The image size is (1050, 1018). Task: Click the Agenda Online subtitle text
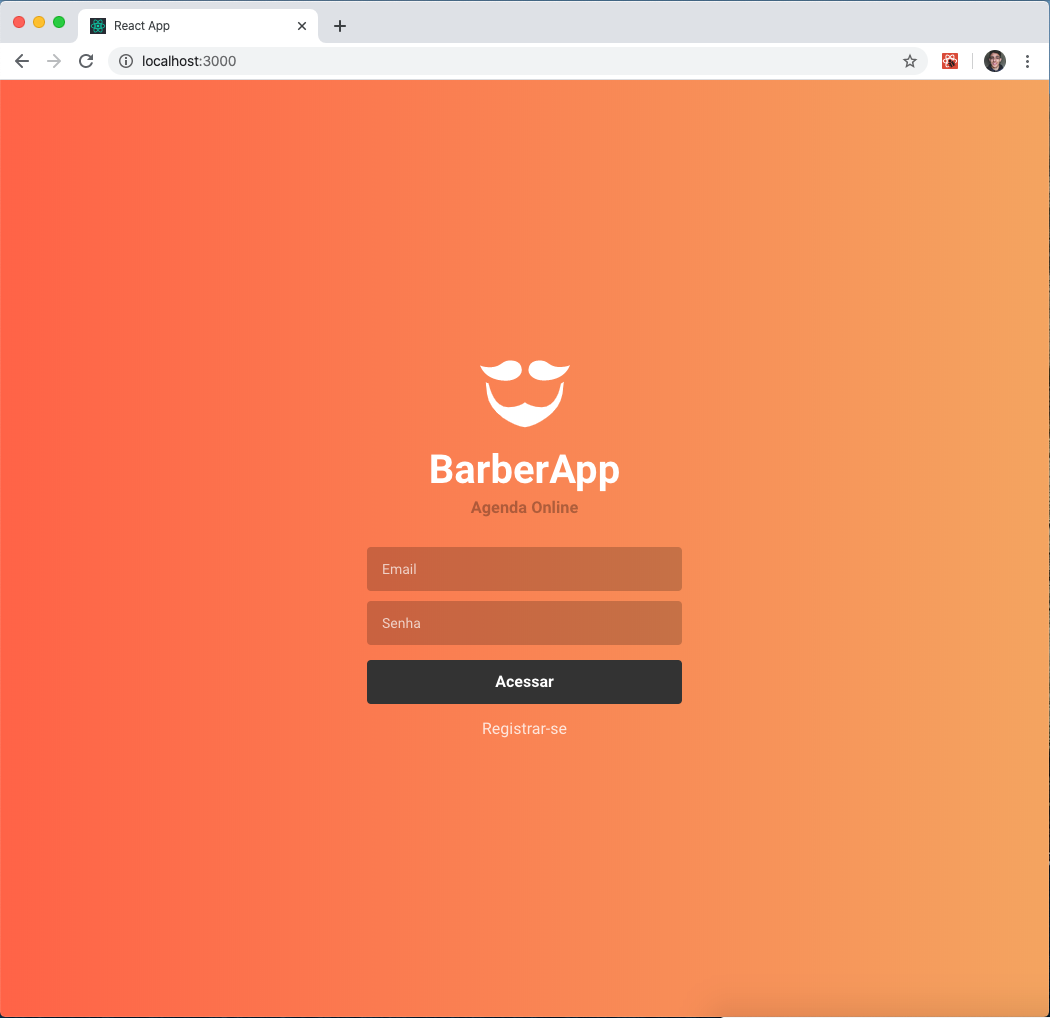[x=524, y=507]
